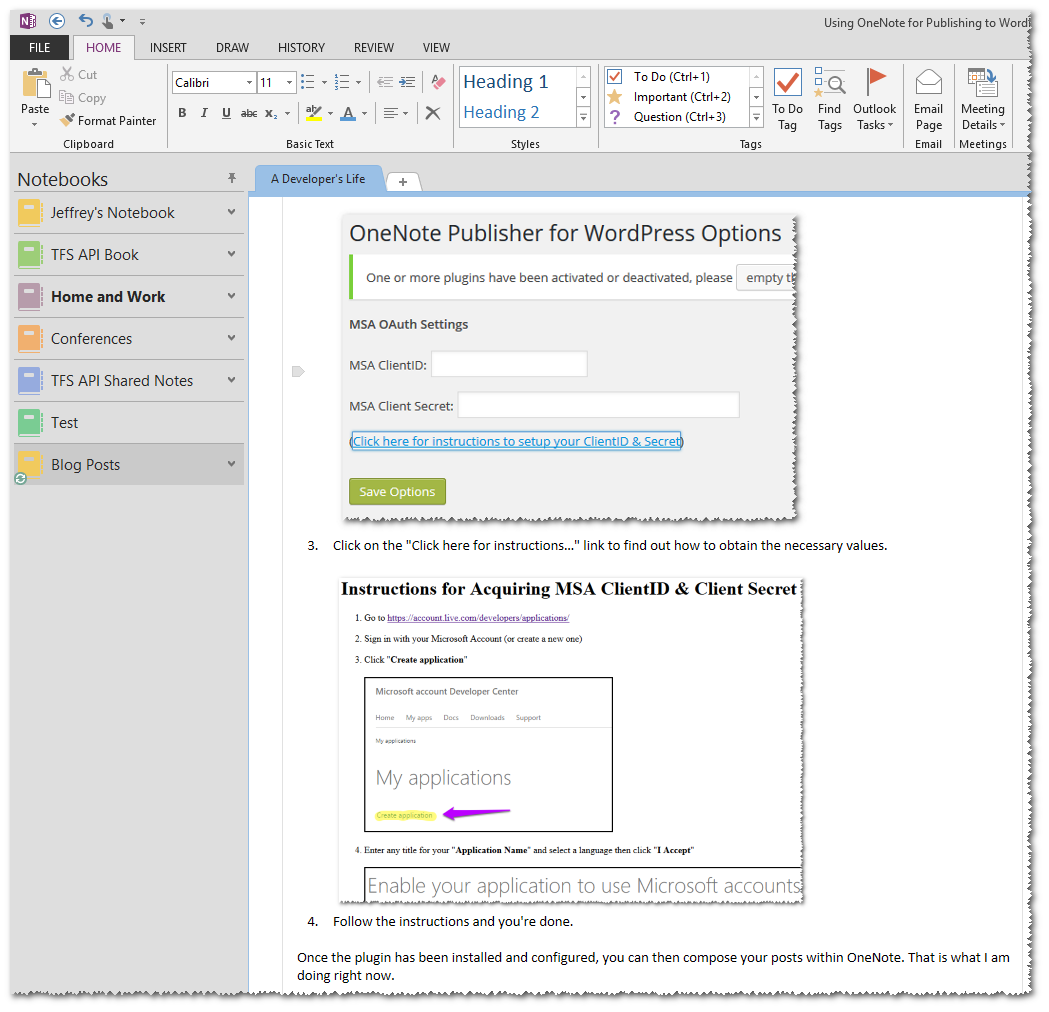
Task: Toggle bold formatting
Action: pos(182,113)
